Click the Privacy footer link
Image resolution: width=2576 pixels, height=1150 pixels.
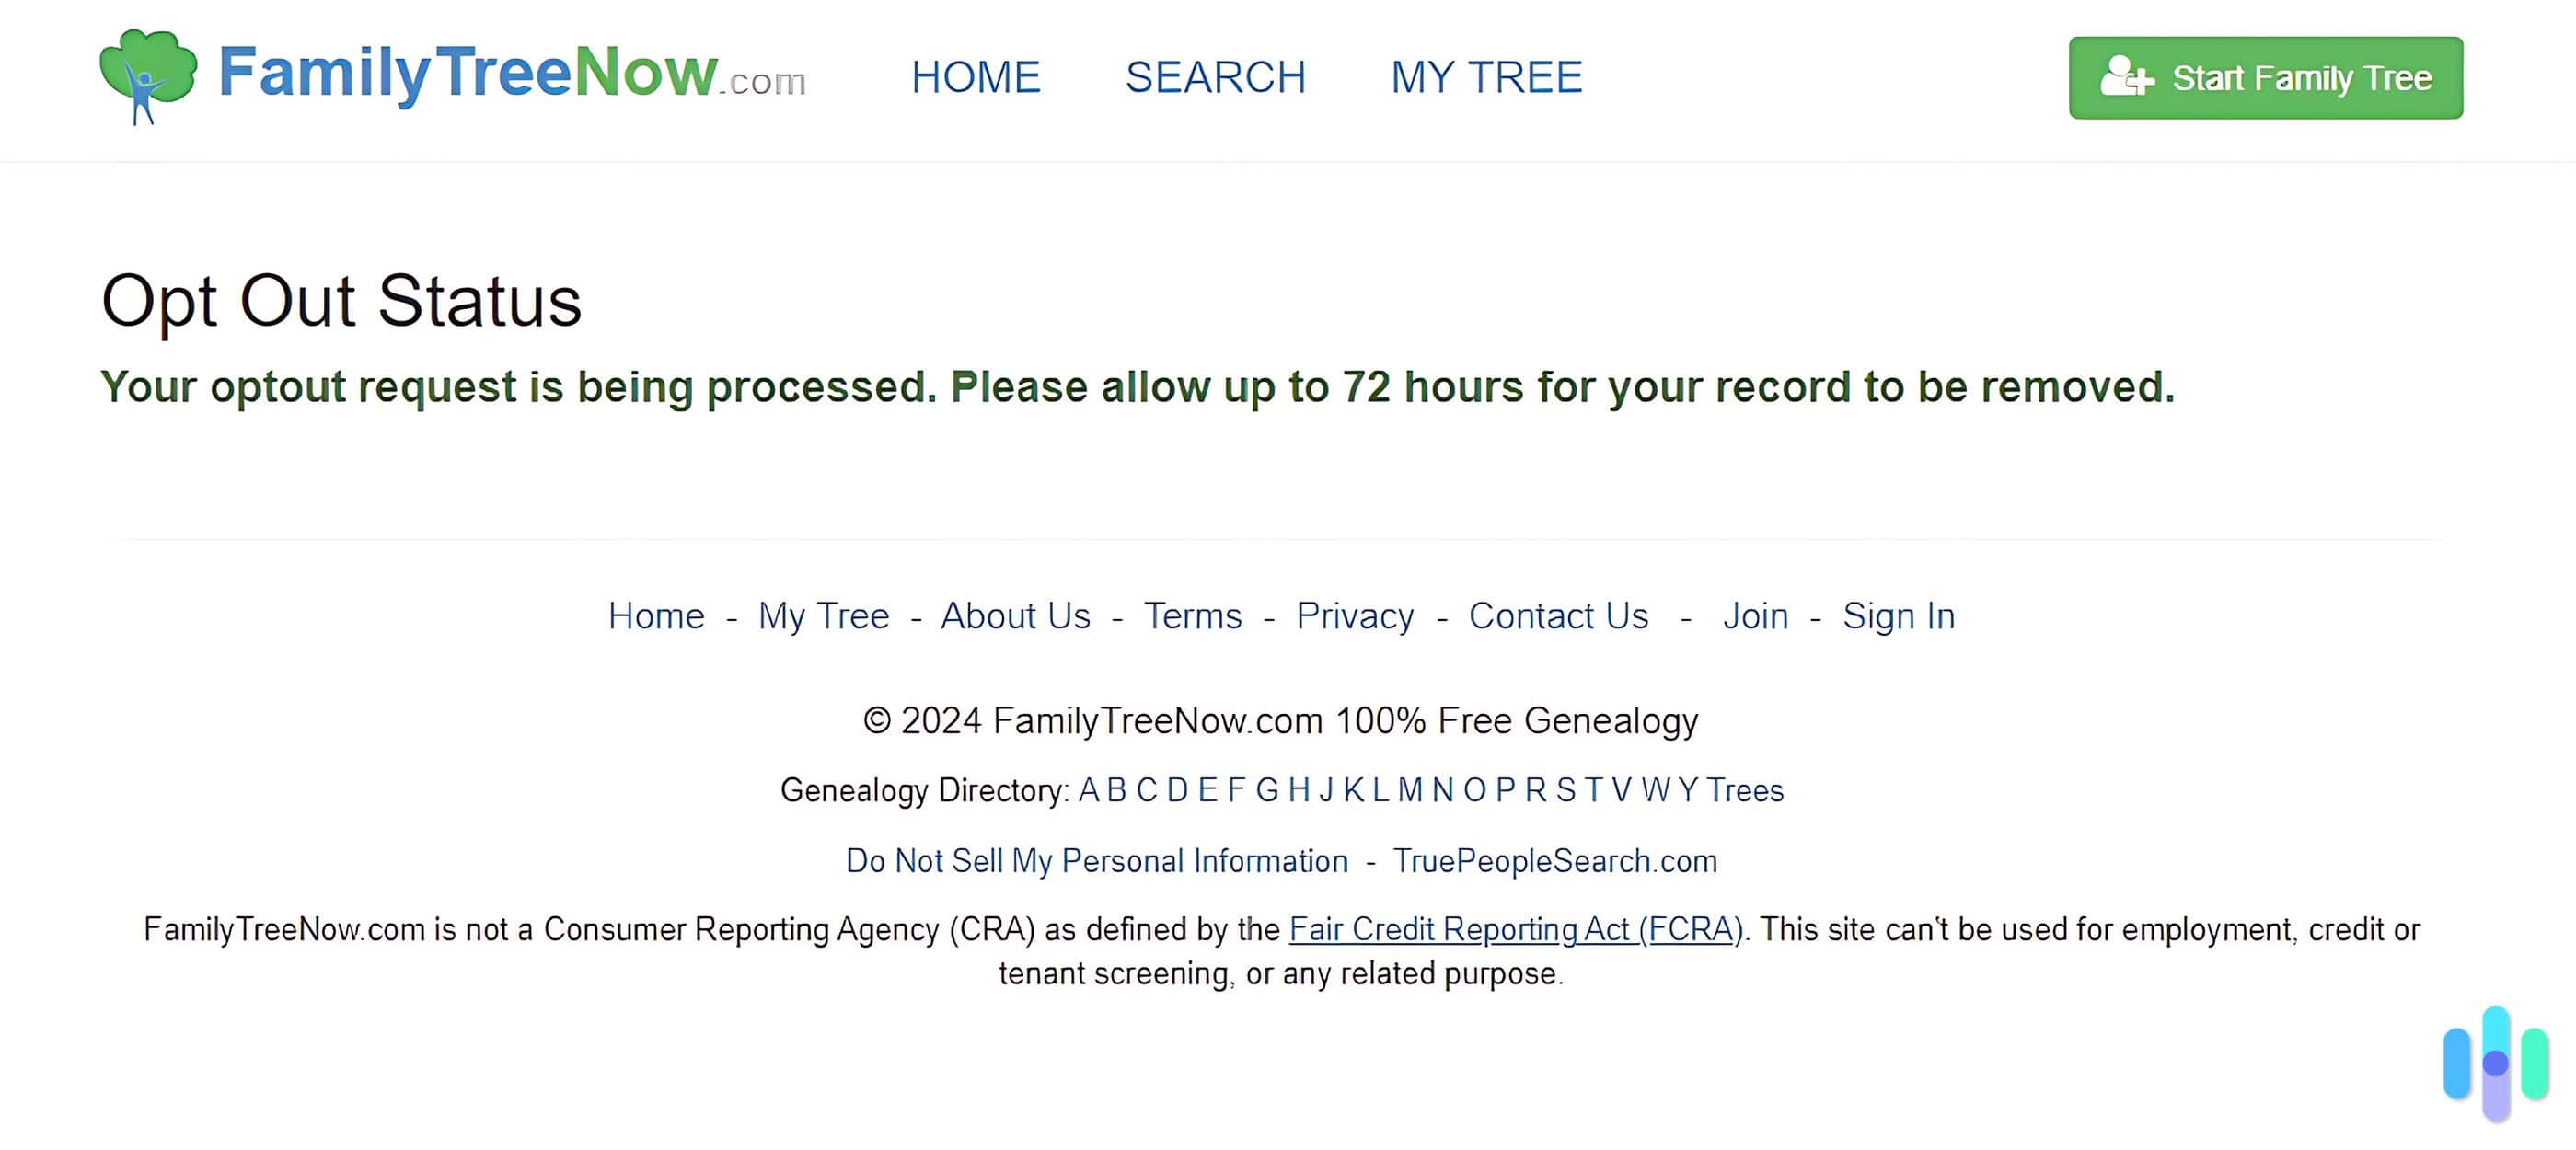1354,616
